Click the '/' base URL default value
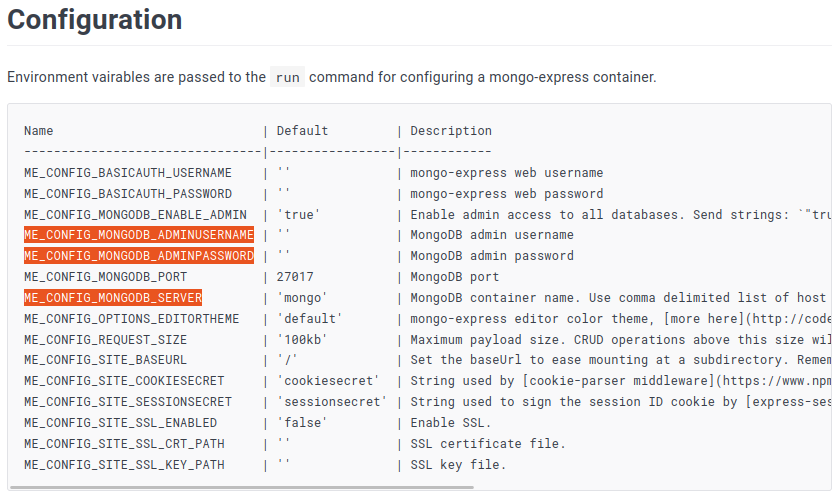The height and width of the screenshot is (496, 838). 288,360
